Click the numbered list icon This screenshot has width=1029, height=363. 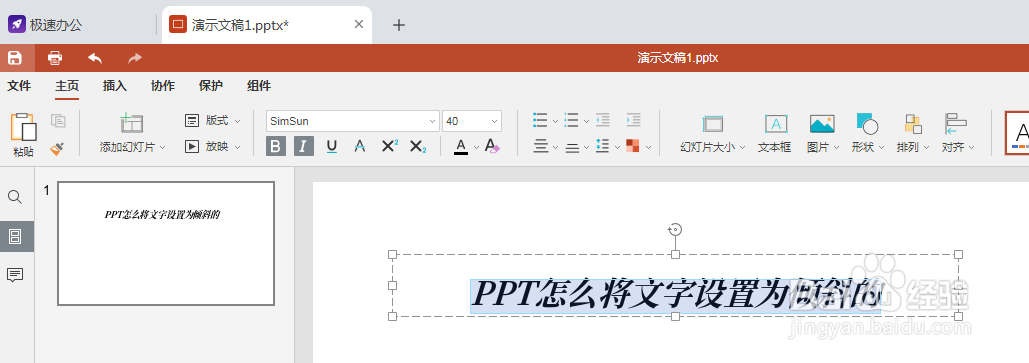click(x=572, y=120)
